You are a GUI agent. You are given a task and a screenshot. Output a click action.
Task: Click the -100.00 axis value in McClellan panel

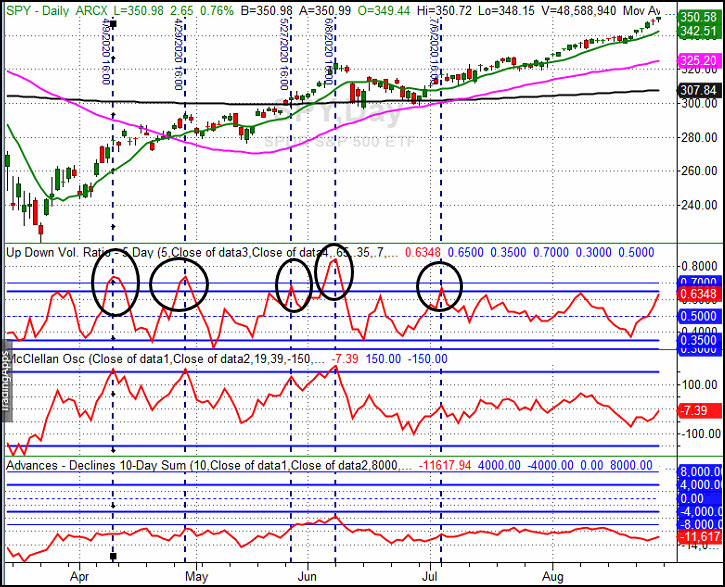pos(700,434)
